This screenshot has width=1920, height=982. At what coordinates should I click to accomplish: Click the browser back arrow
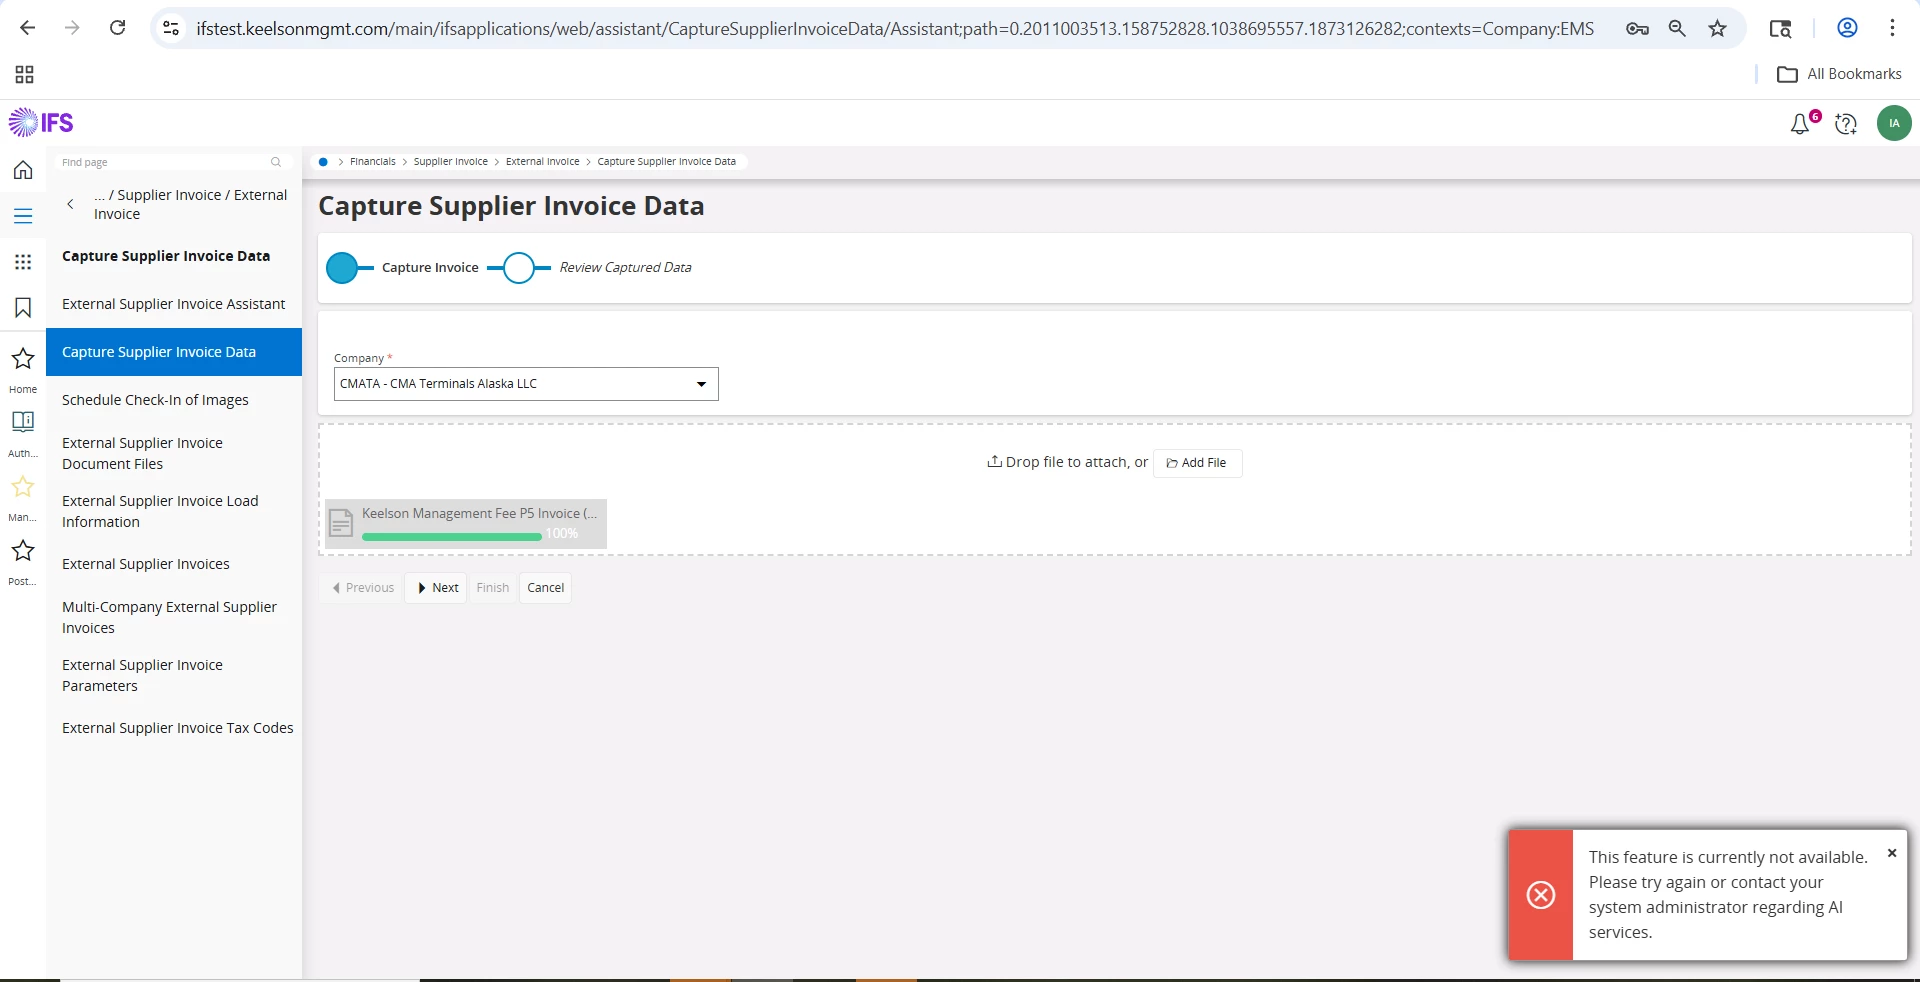pyautogui.click(x=28, y=28)
